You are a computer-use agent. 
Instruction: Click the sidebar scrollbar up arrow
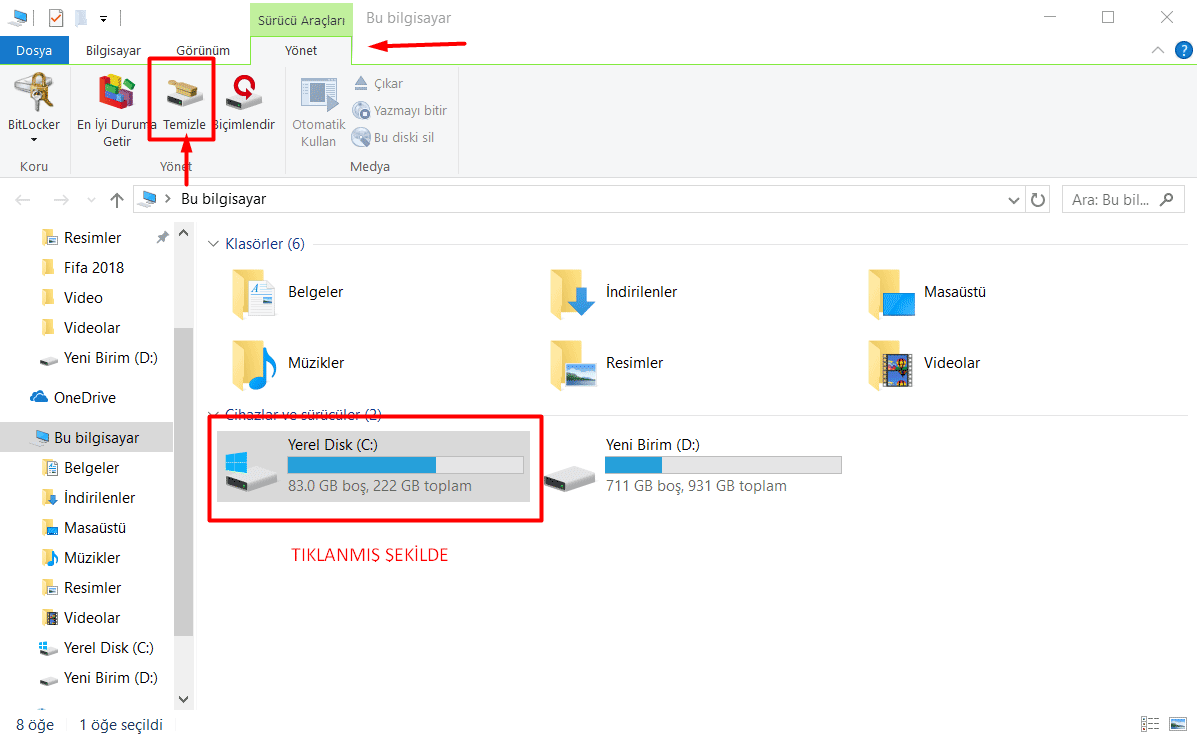coord(183,233)
